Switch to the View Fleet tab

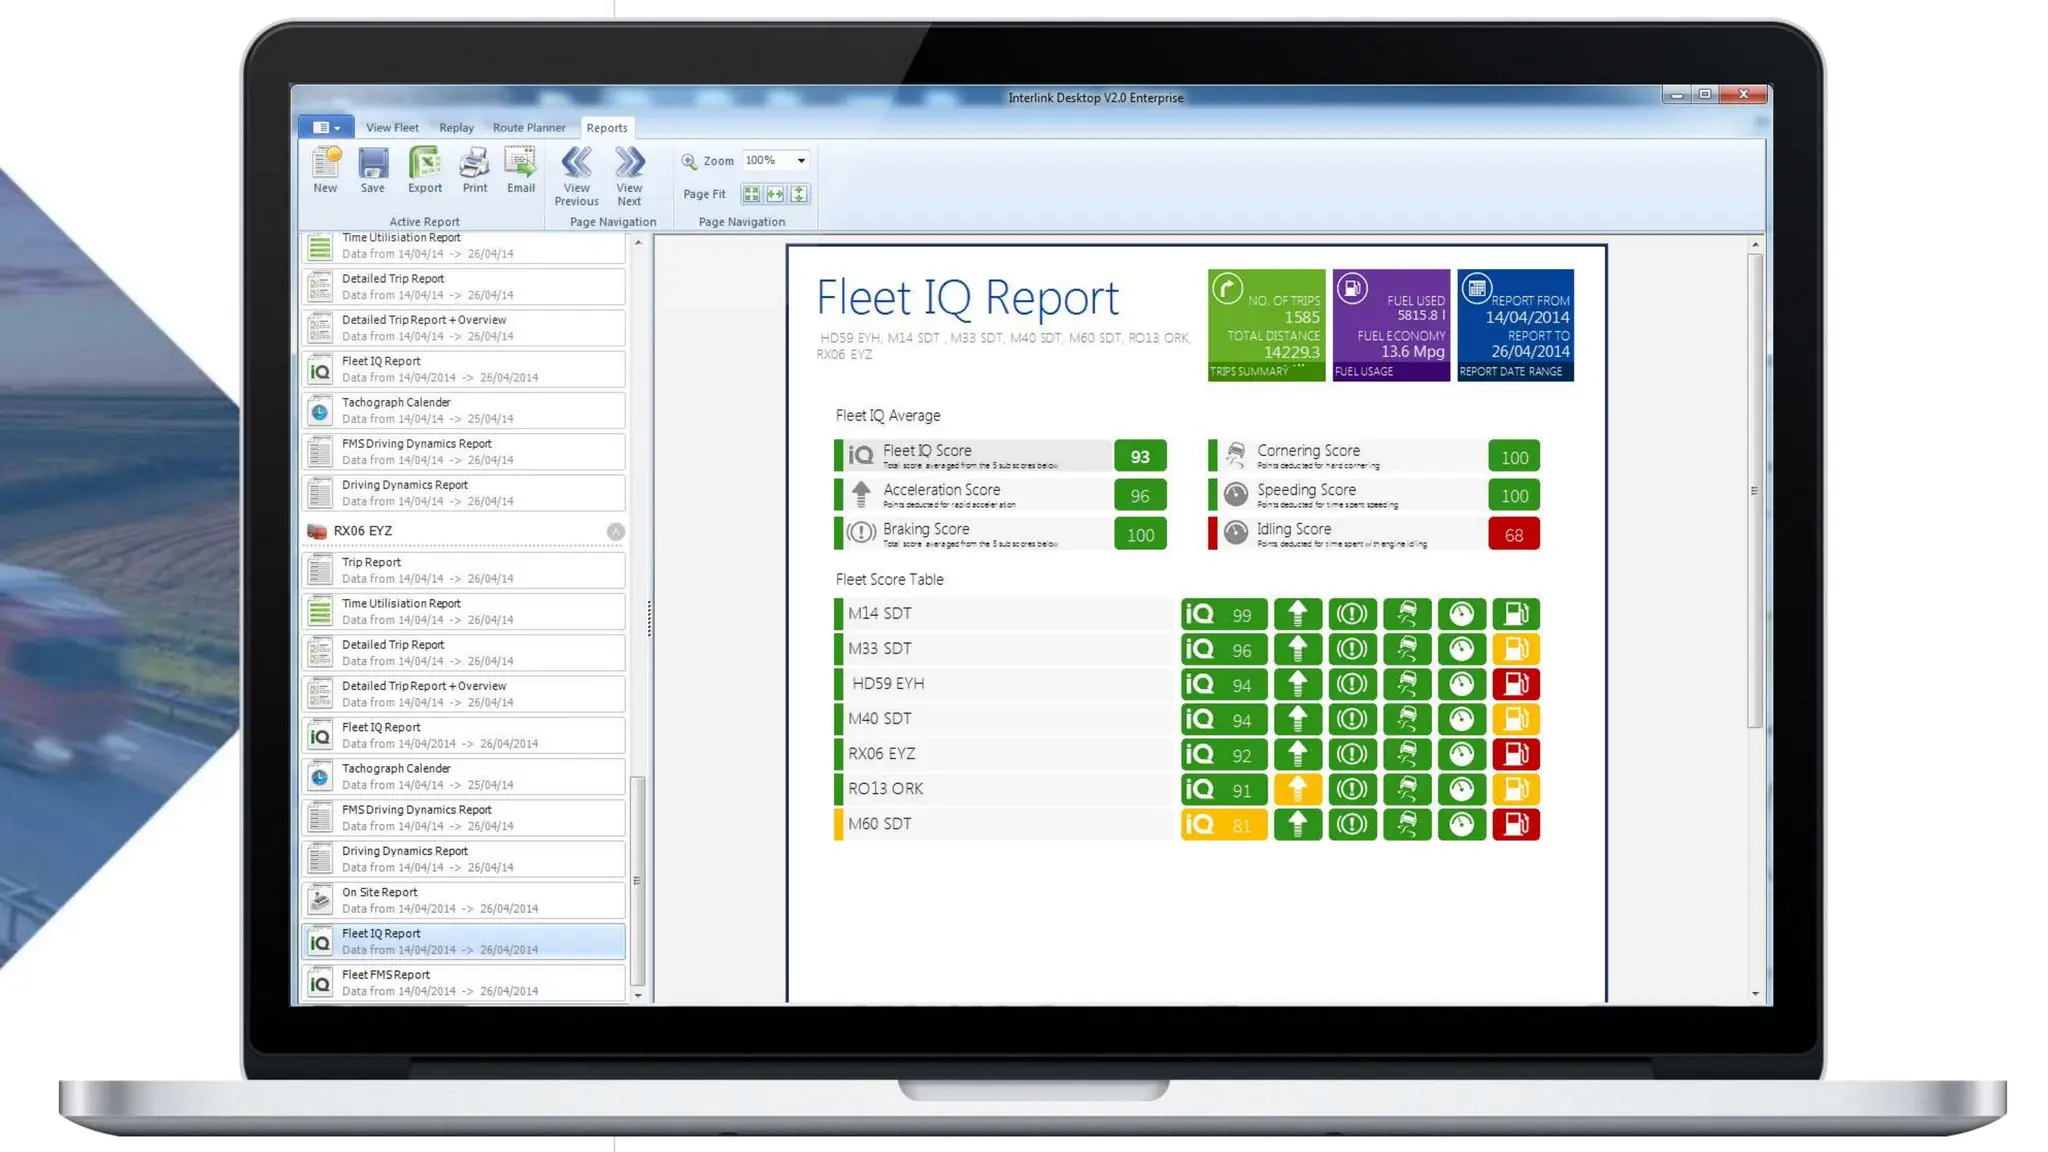click(x=392, y=128)
